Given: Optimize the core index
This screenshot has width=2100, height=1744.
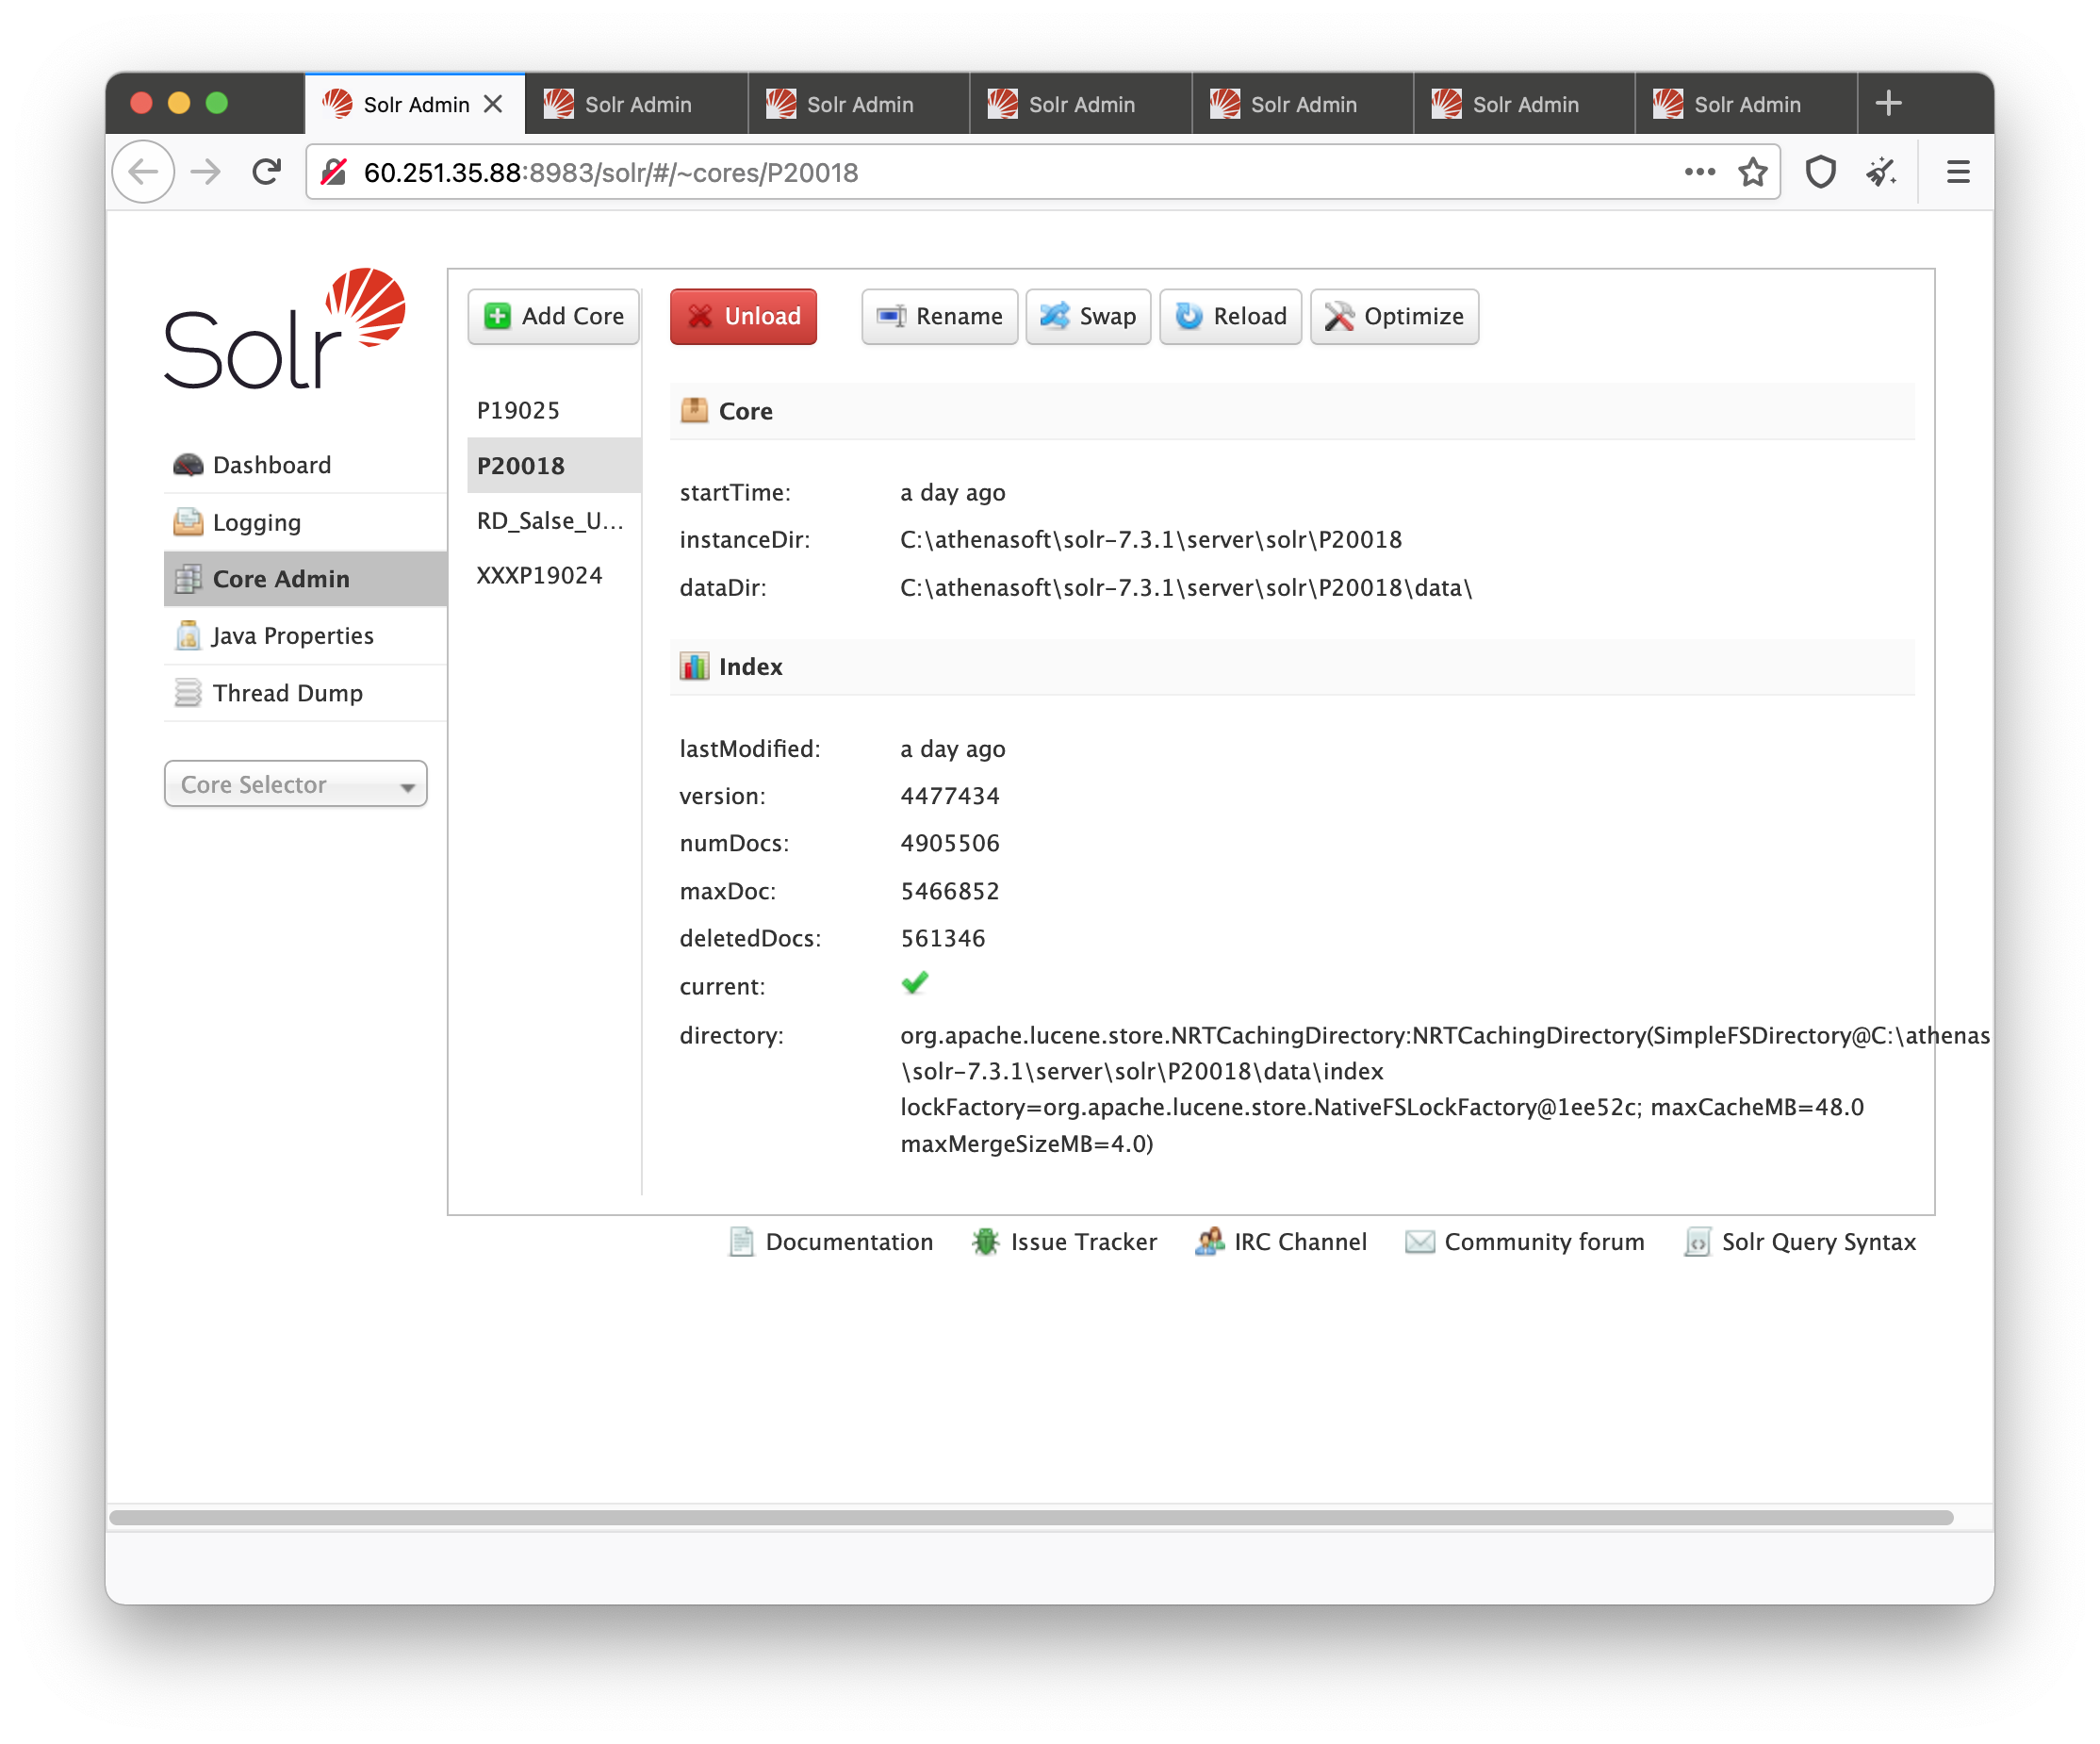Looking at the screenshot, I should pyautogui.click(x=1394, y=316).
